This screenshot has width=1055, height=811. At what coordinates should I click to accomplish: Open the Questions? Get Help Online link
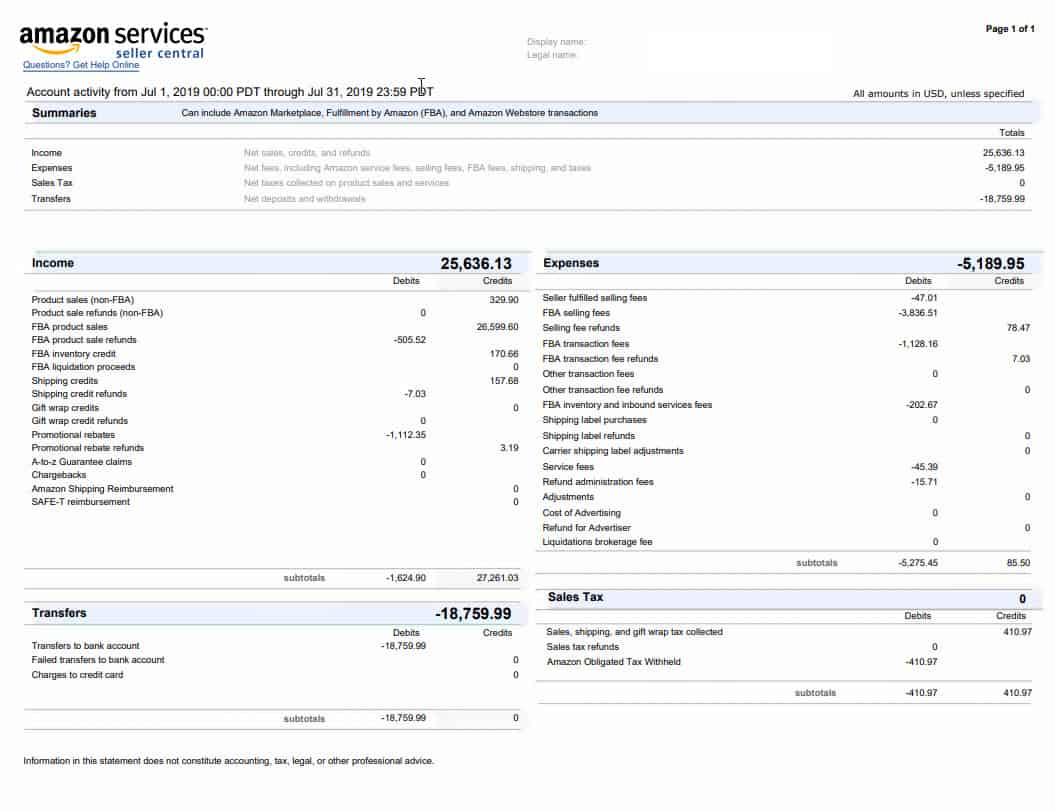point(81,65)
